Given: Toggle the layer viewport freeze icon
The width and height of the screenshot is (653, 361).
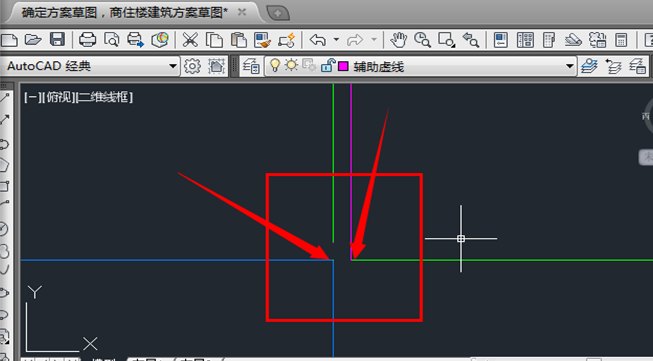Looking at the screenshot, I should pos(309,66).
